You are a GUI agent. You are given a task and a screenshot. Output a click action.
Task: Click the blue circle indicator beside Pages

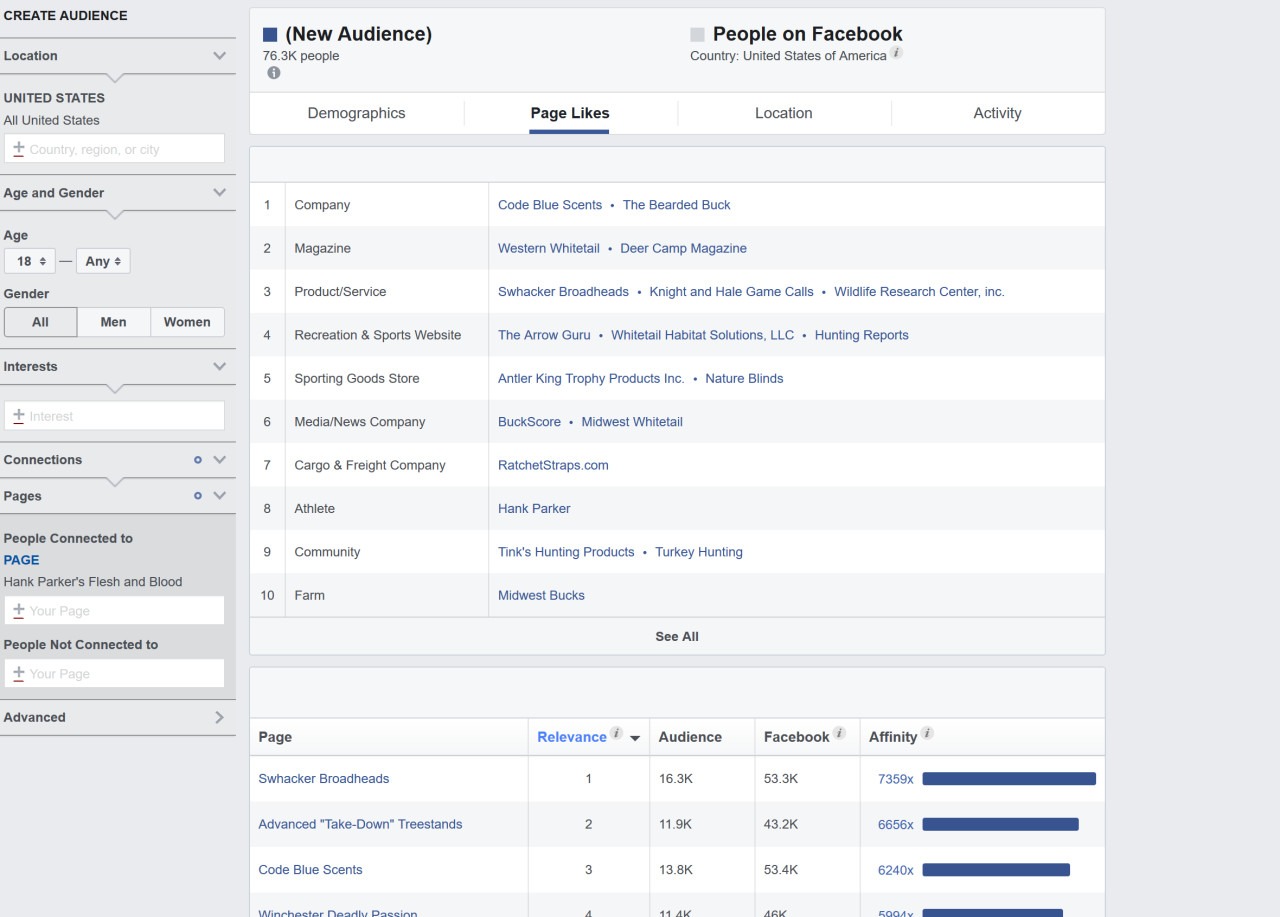198,496
